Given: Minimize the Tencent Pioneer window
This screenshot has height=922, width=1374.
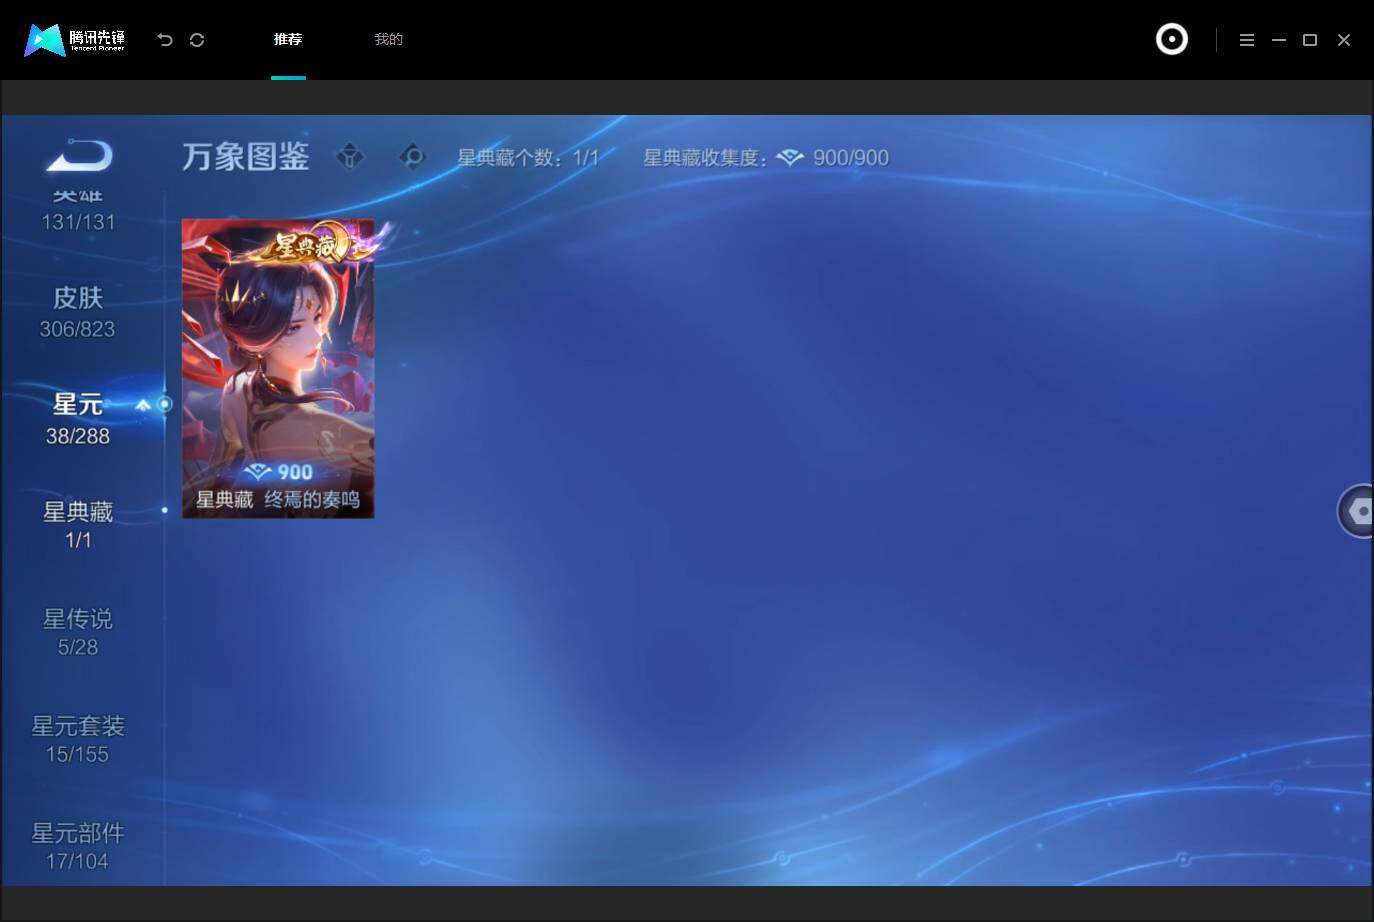Looking at the screenshot, I should [x=1279, y=40].
